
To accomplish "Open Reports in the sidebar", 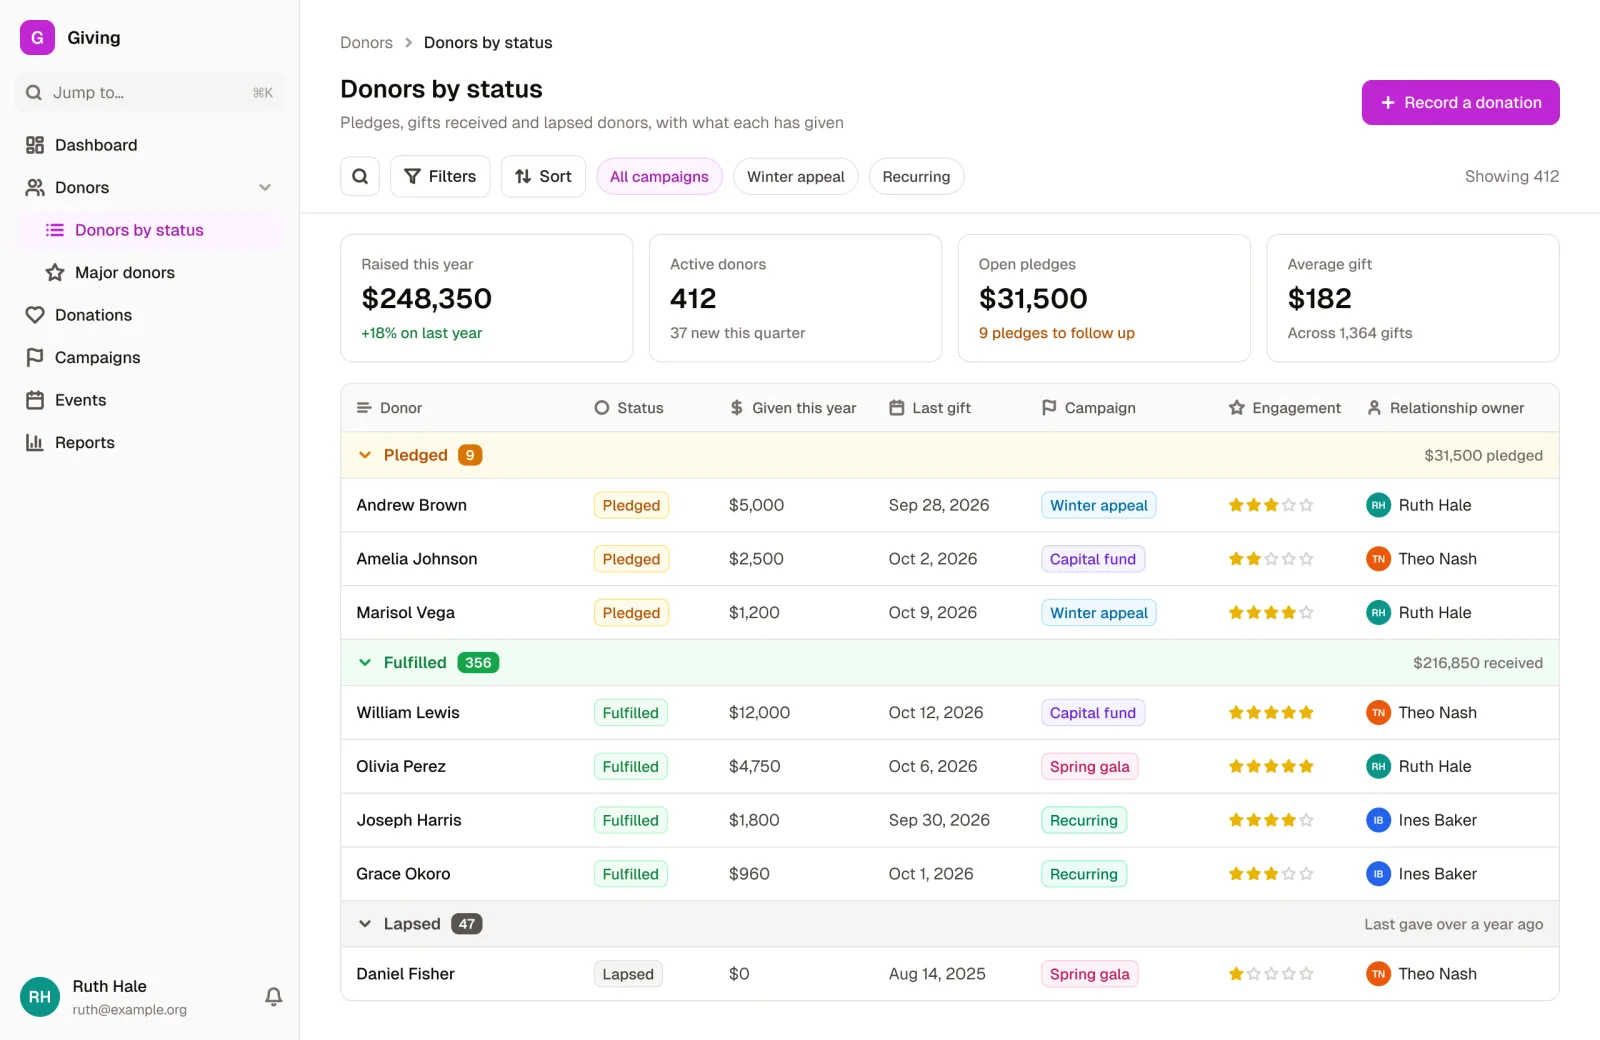I will tap(150, 442).
